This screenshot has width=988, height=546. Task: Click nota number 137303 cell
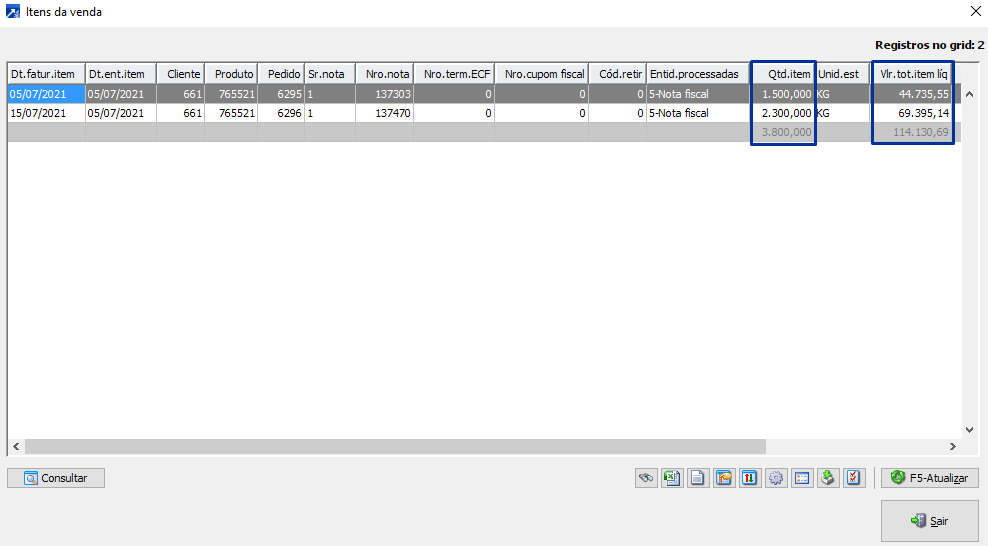point(384,94)
